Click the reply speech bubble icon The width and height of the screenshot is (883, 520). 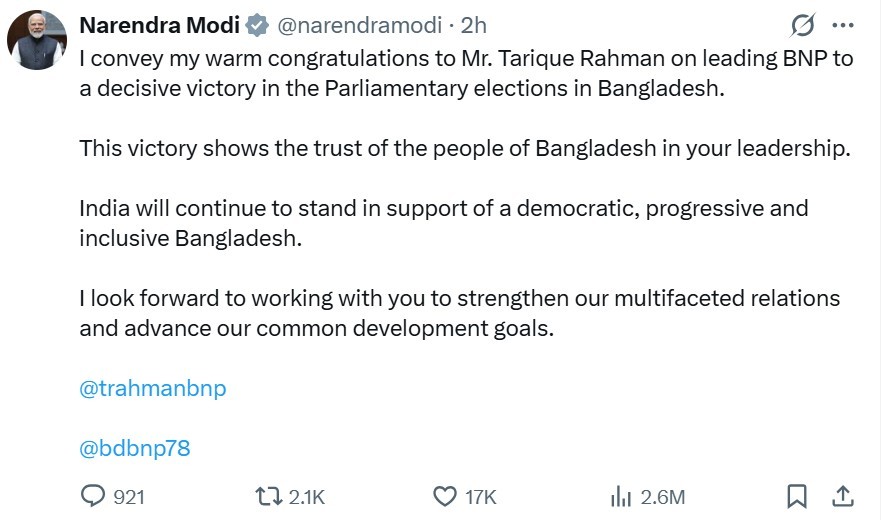tap(93, 496)
